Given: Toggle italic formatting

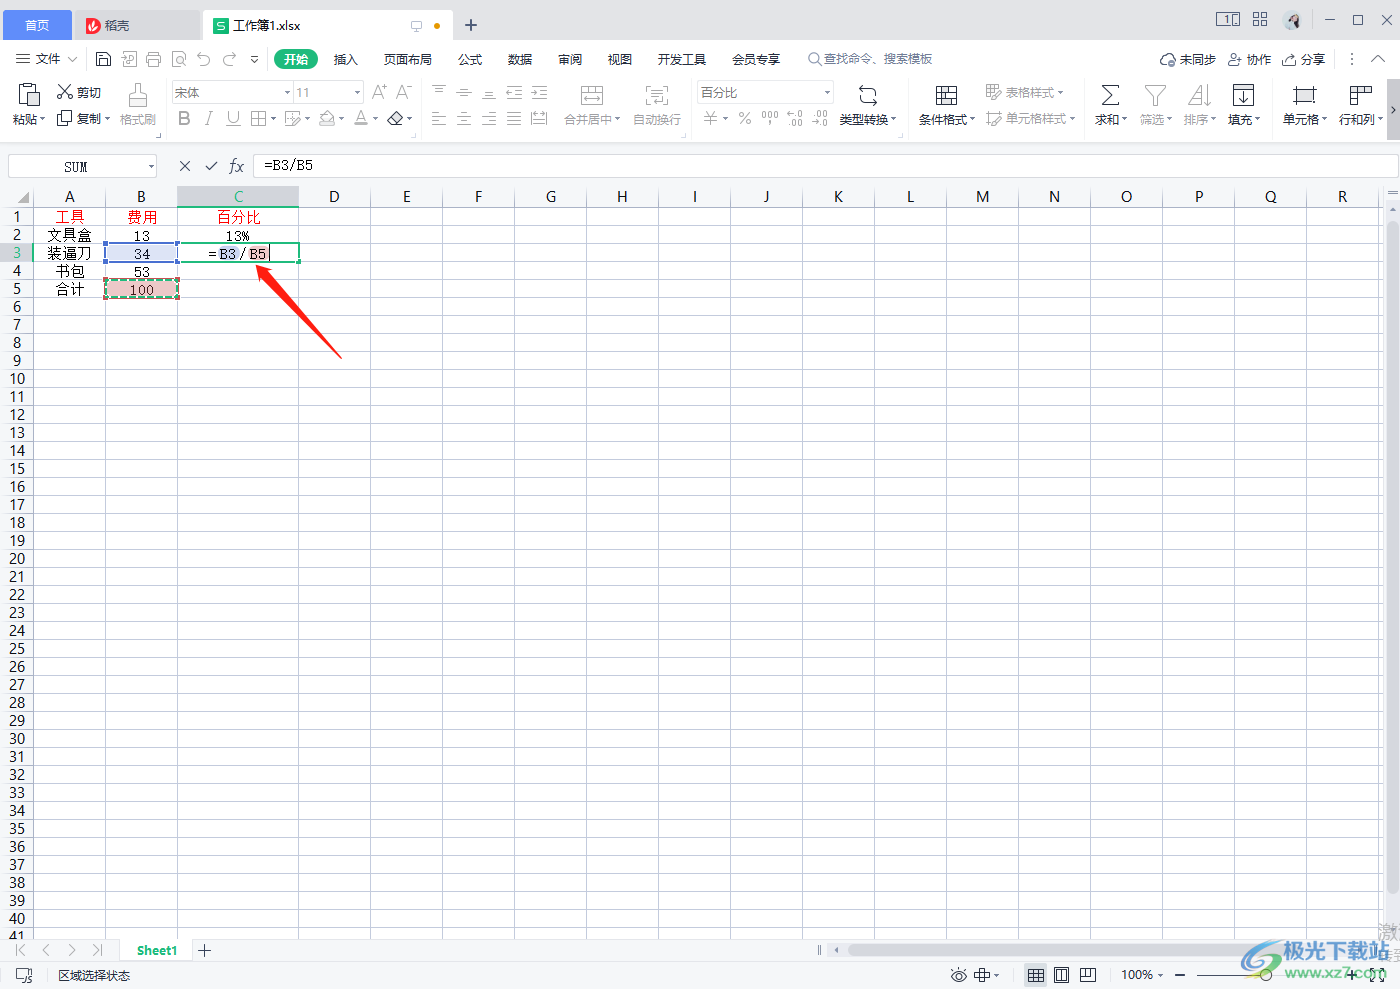Looking at the screenshot, I should [208, 118].
